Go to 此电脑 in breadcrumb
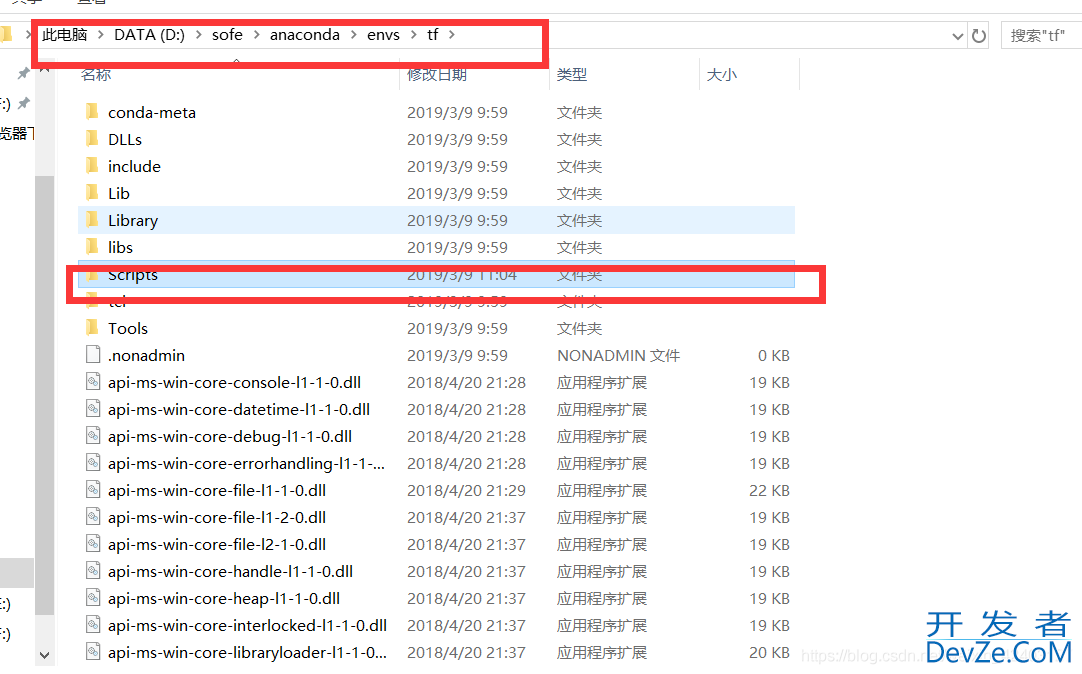 point(65,34)
